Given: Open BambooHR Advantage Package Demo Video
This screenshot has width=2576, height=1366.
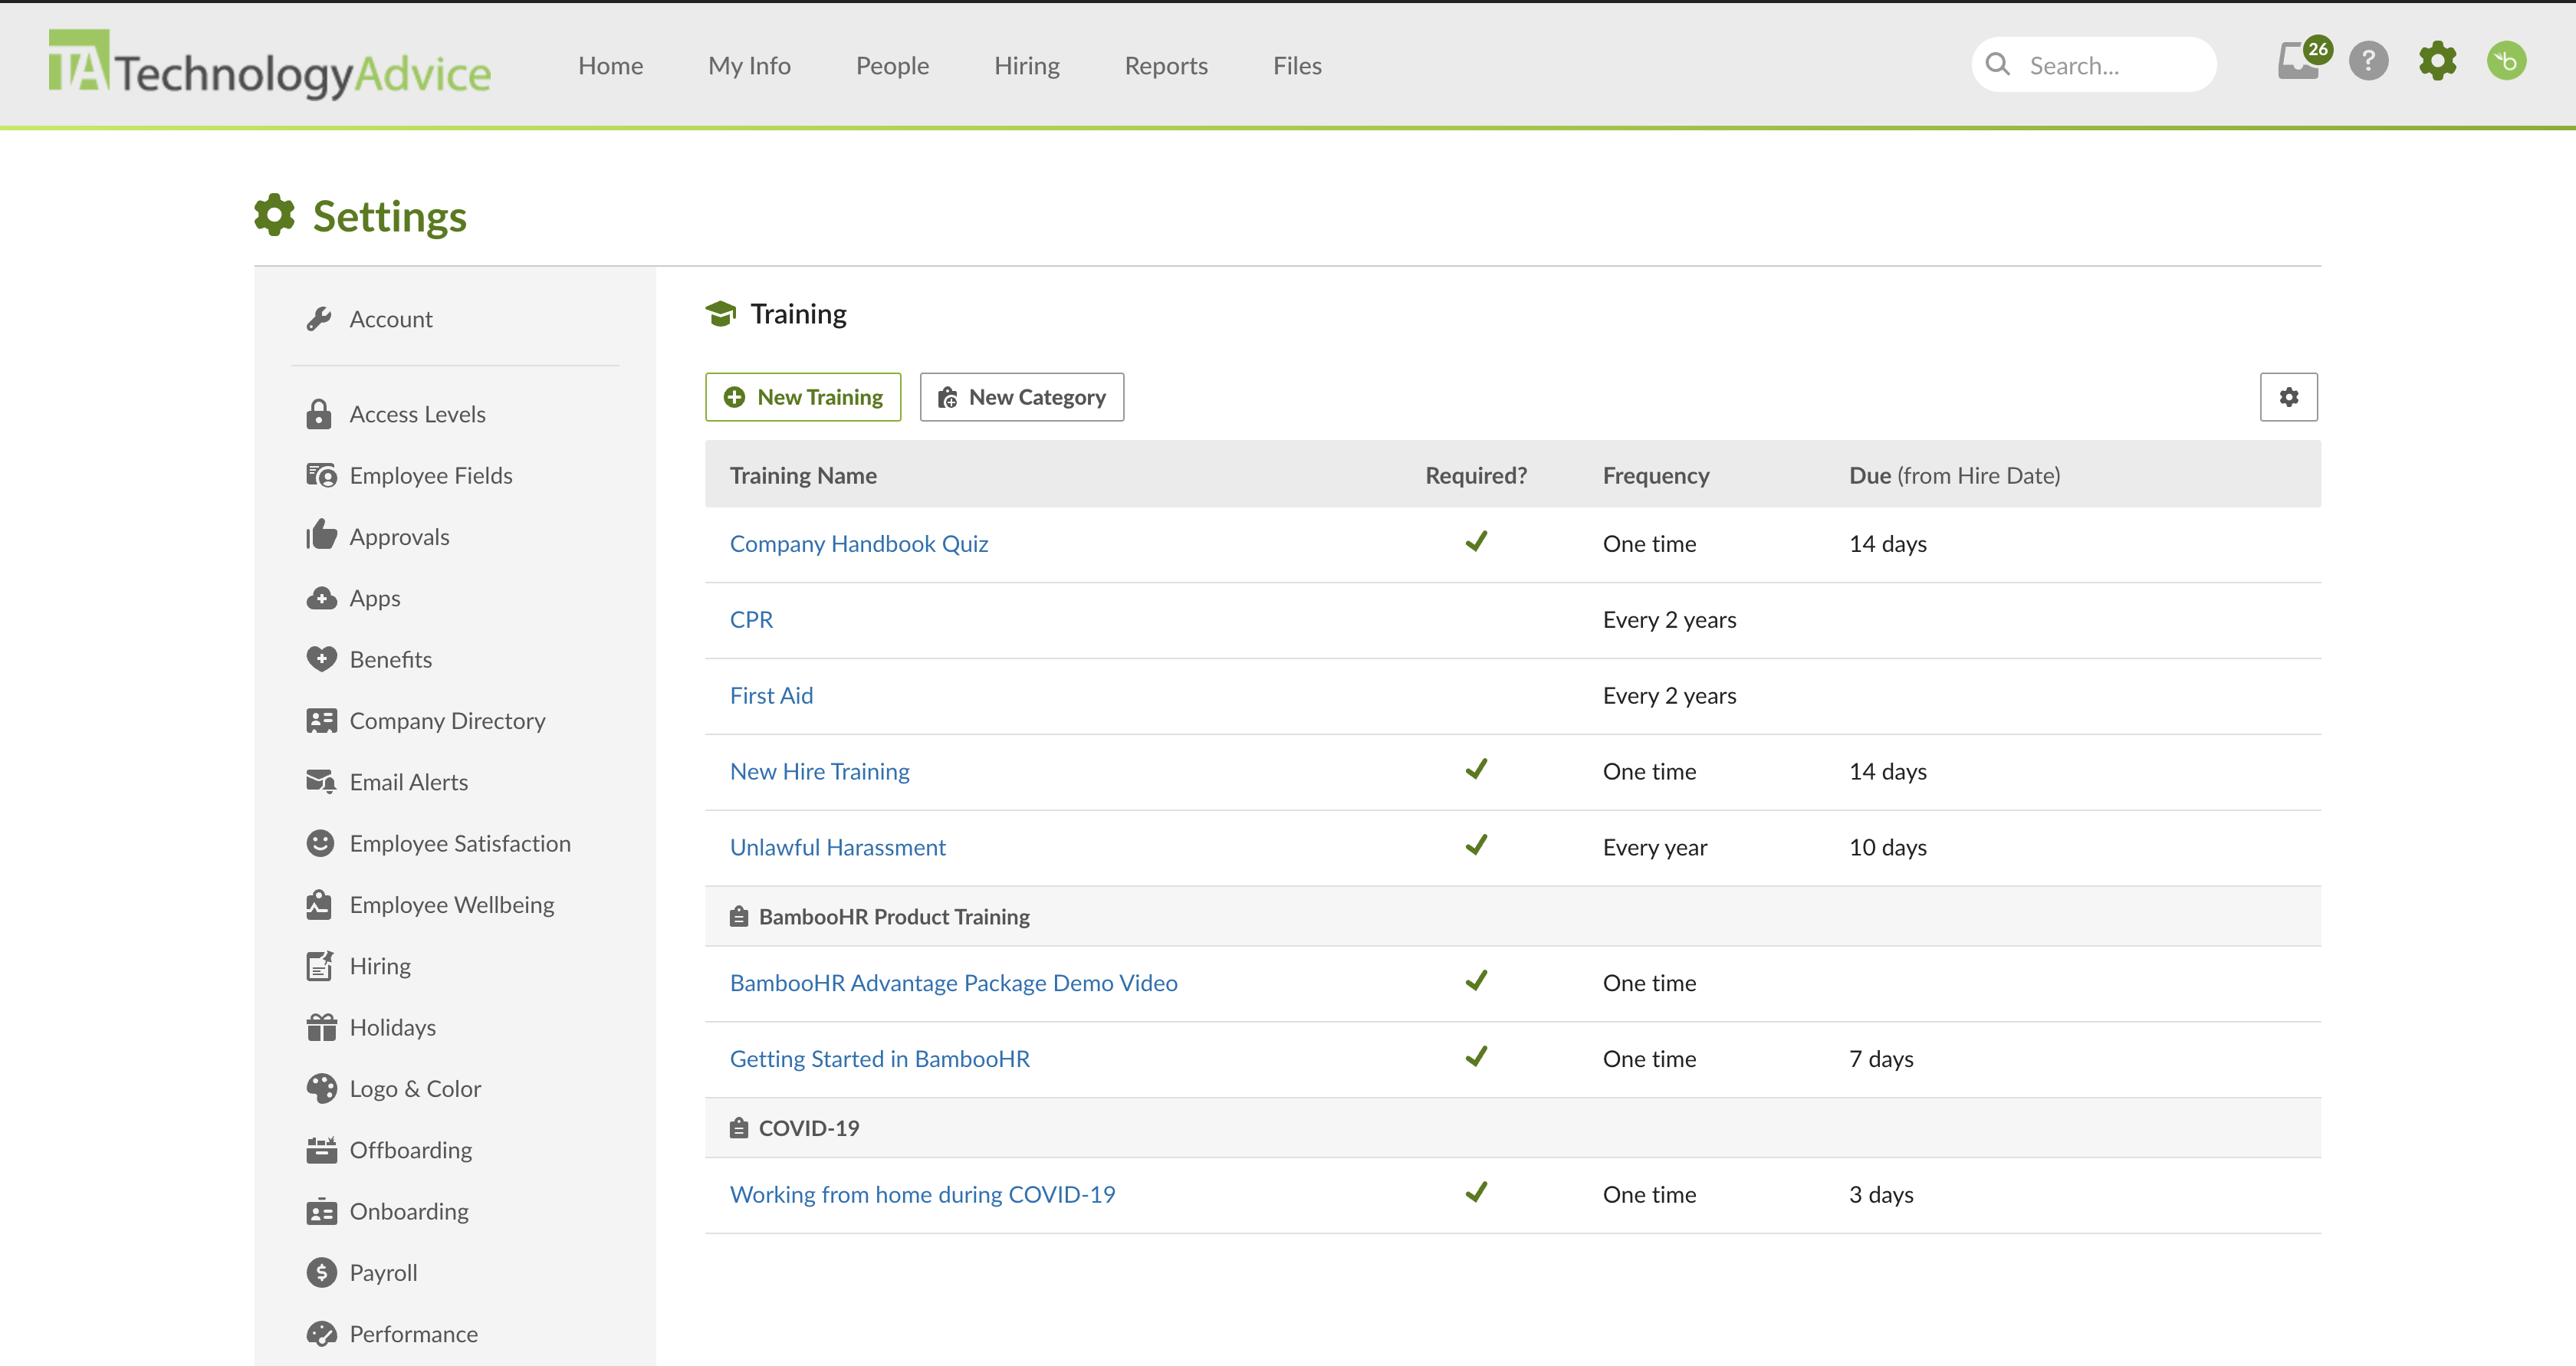Looking at the screenshot, I should [x=953, y=983].
